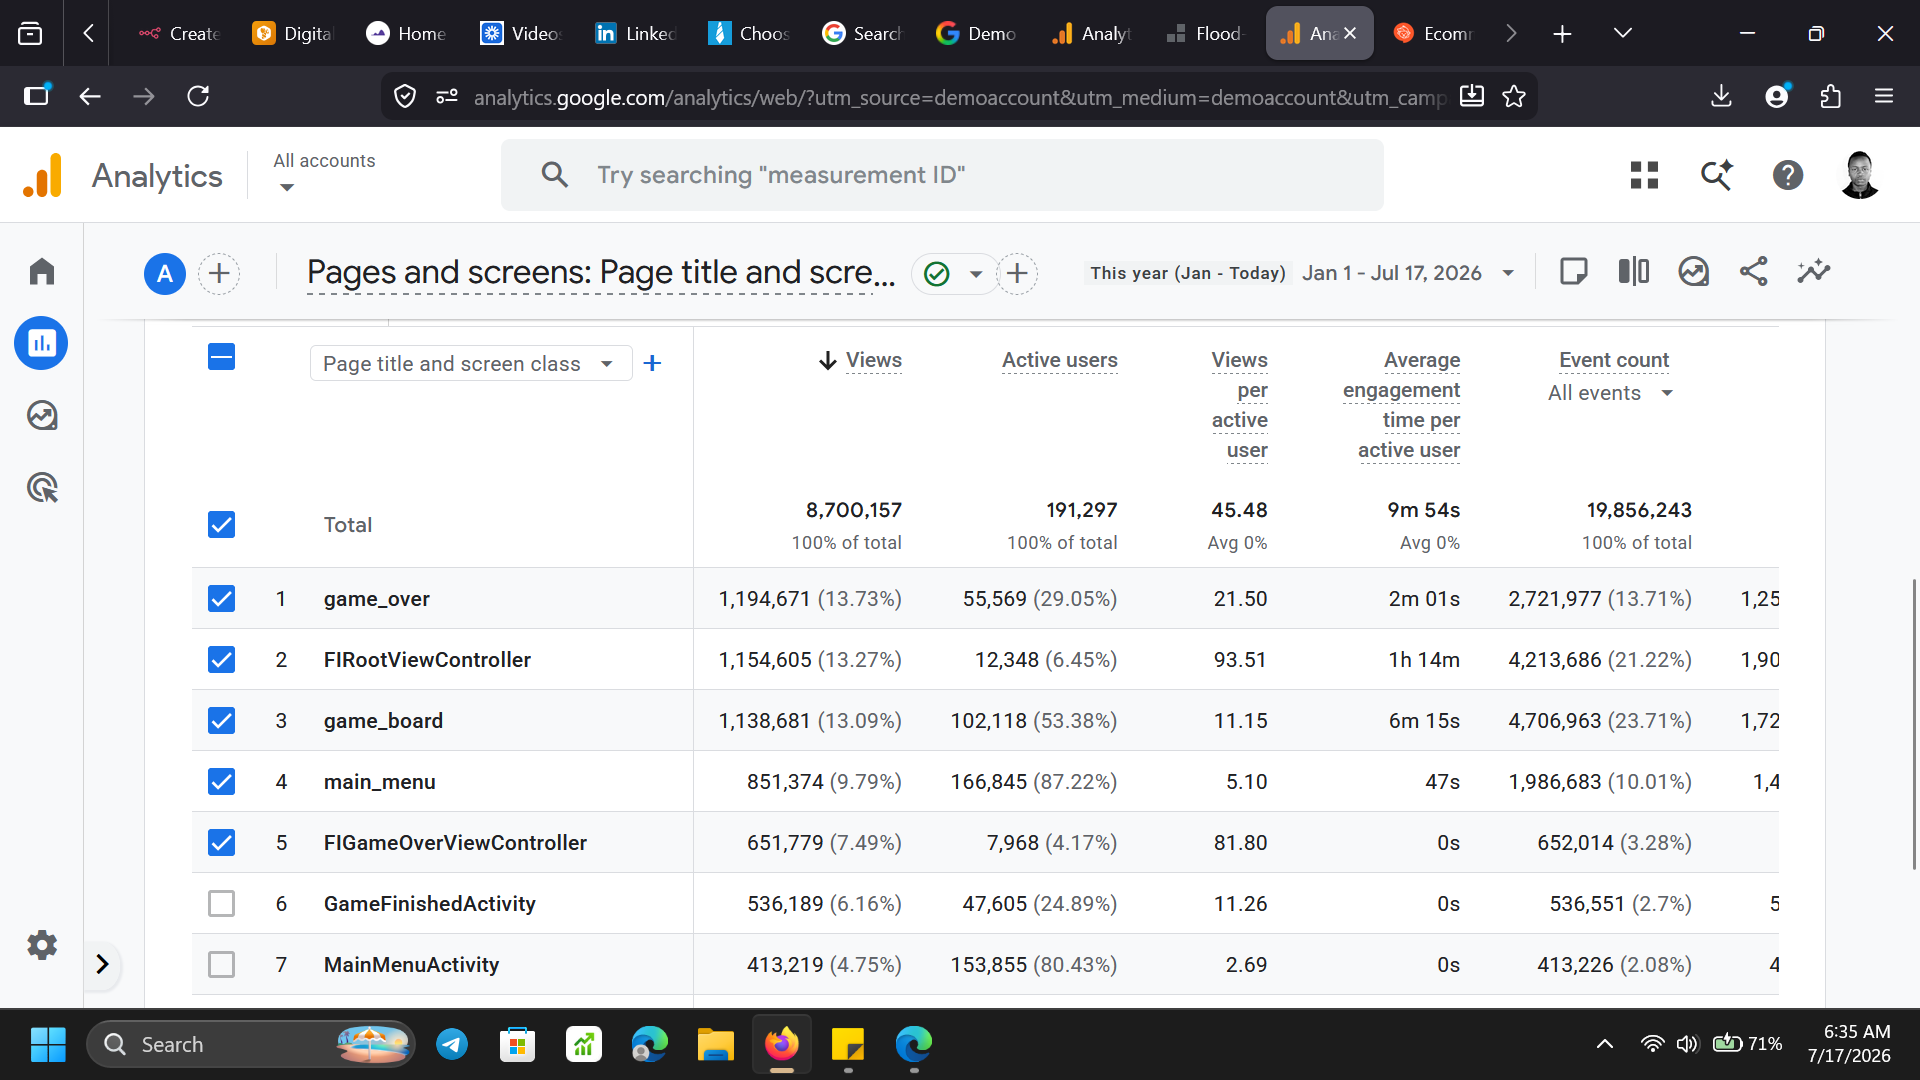Click the GameFinishedActivity row name
1920x1080 pixels.
[430, 904]
